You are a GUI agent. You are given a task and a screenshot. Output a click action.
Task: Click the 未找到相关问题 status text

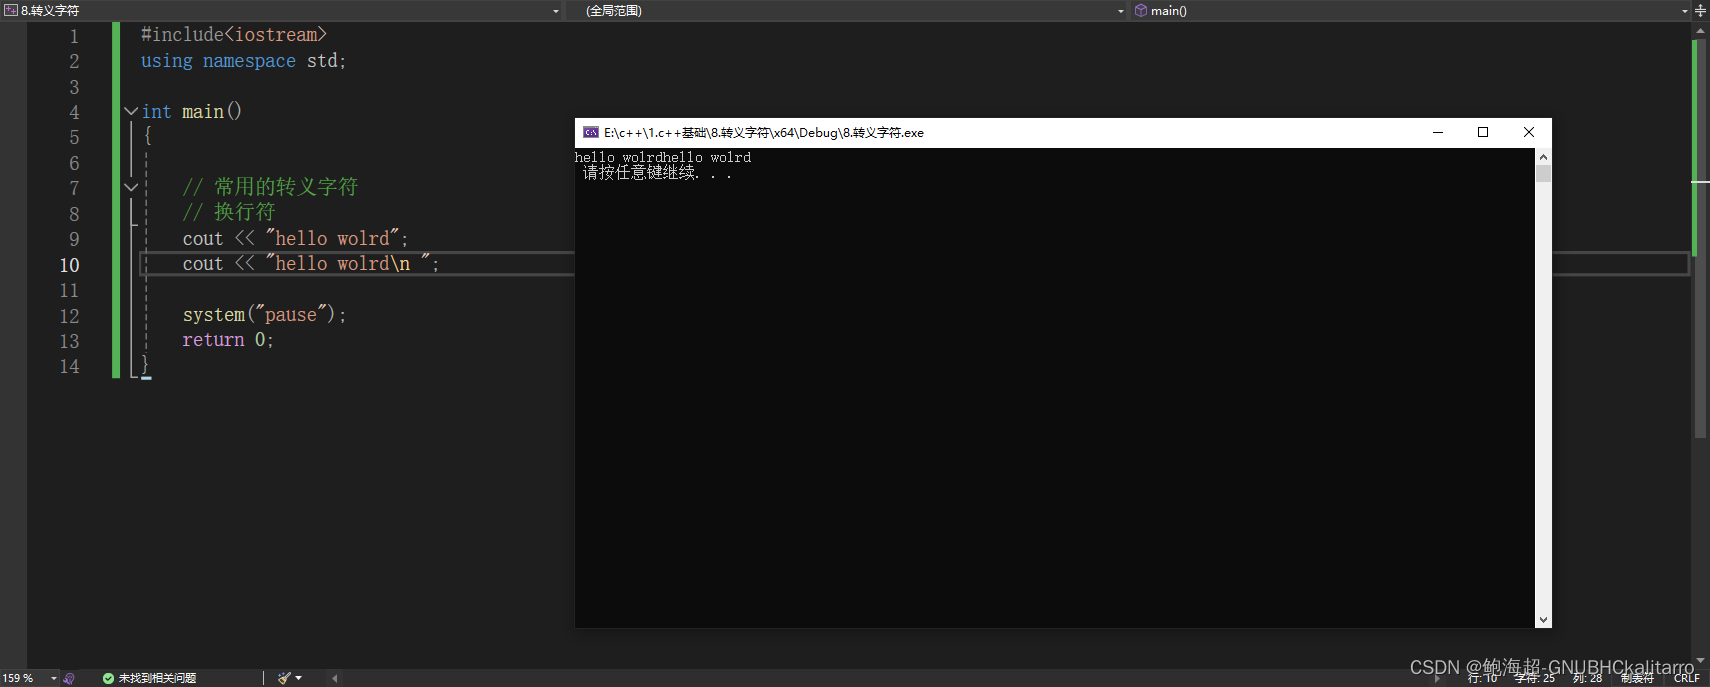157,678
